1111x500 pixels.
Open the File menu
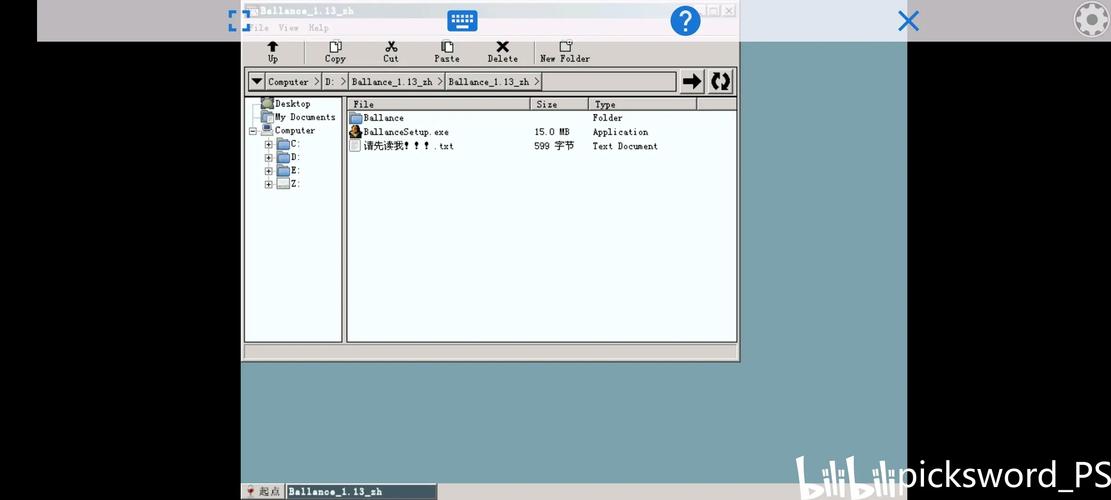[258, 28]
